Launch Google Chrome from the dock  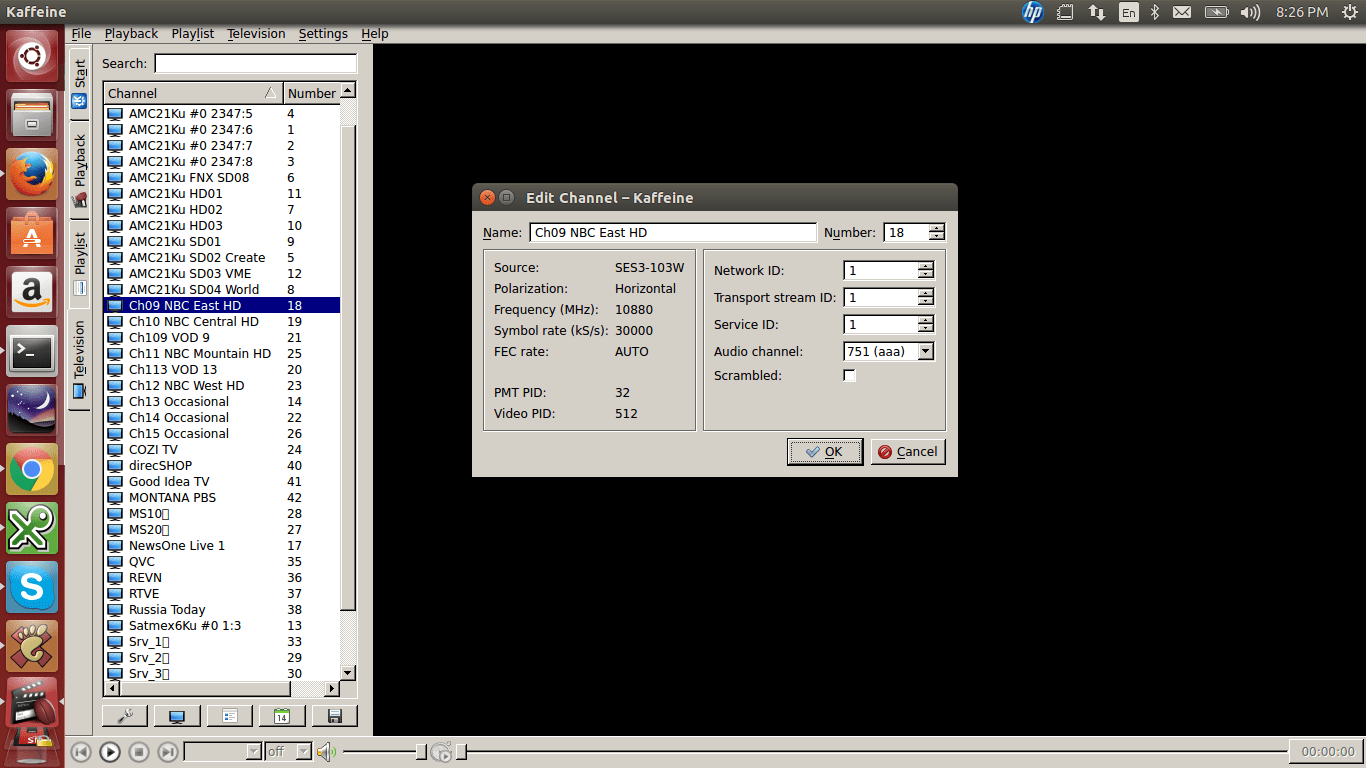click(32, 469)
